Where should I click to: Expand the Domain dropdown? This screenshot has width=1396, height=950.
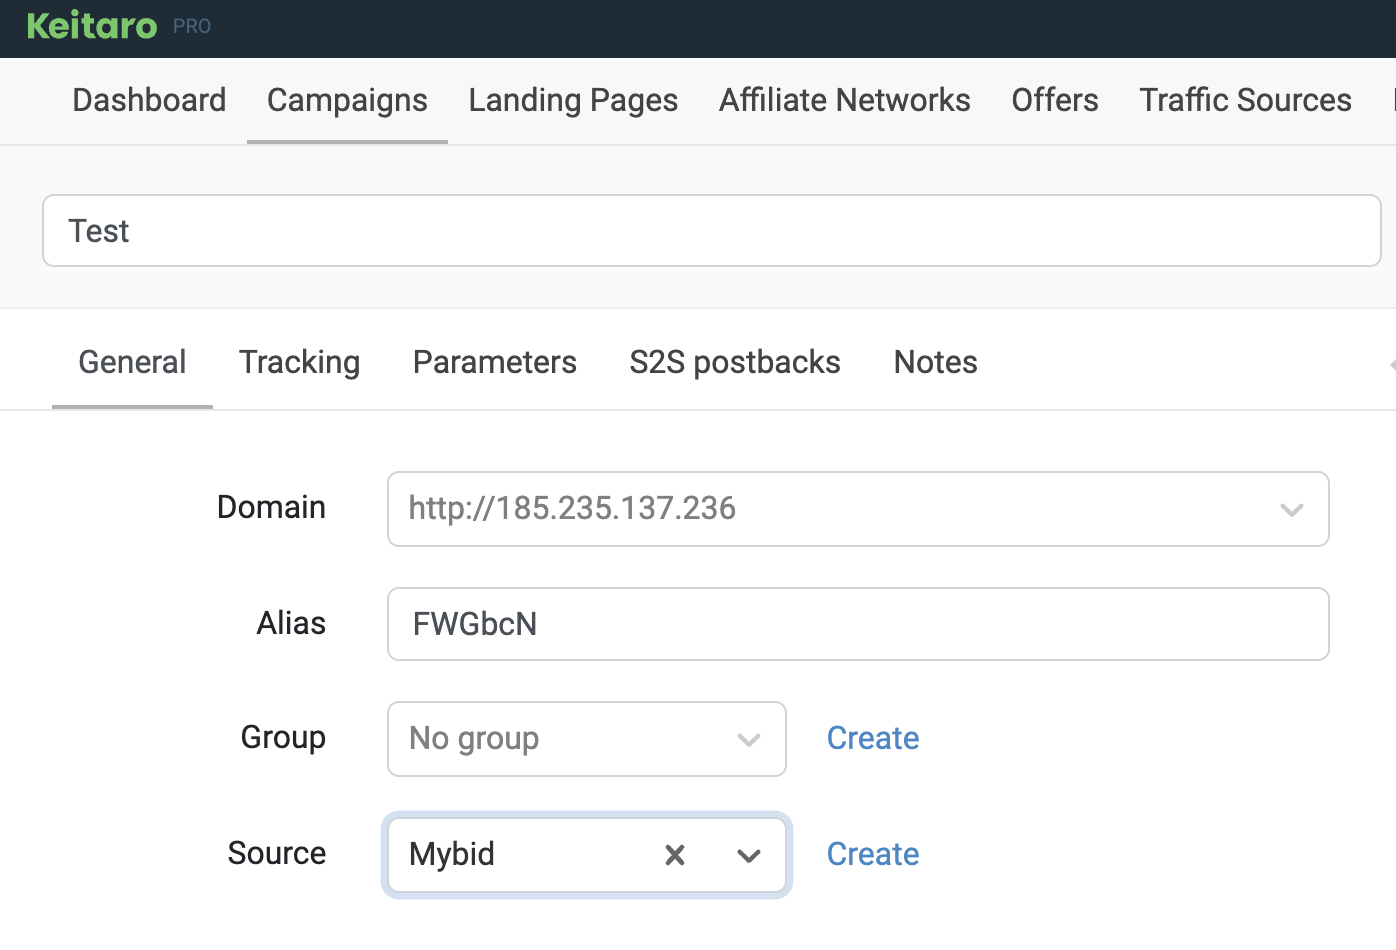[1290, 510]
